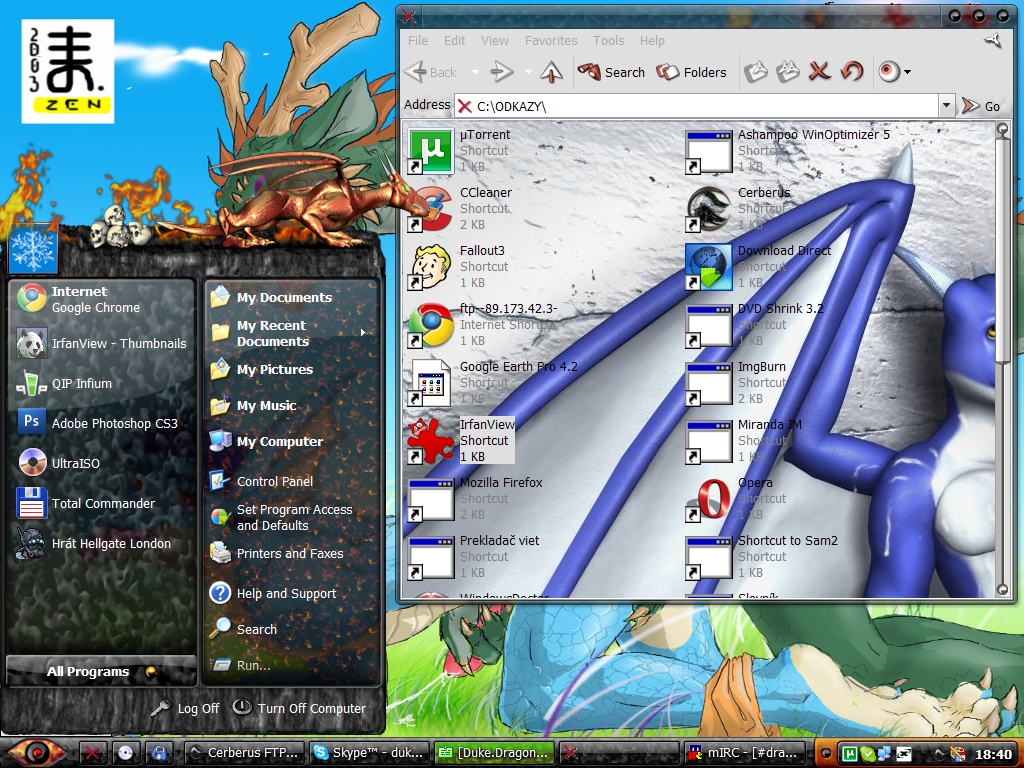
Task: Open the Forward history dropdown arrow
Action: (528, 72)
